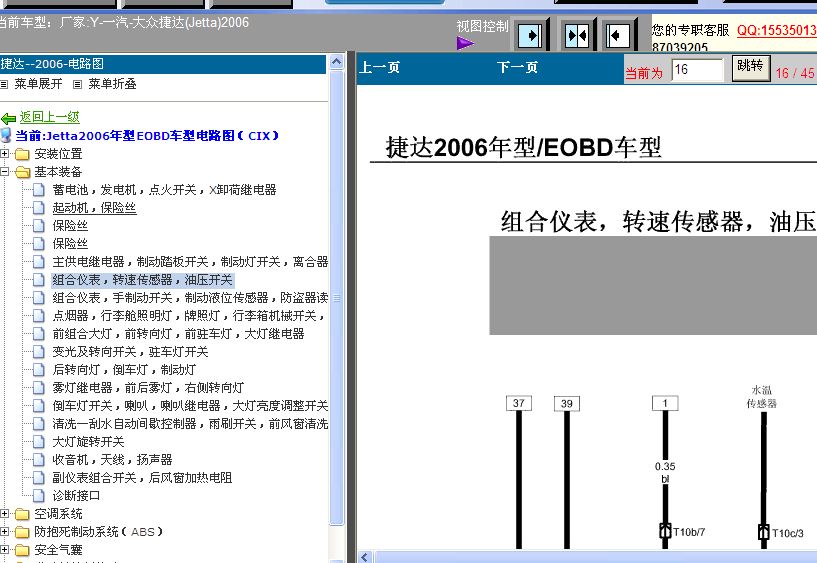Click 菜单展开 to expand all menus

pos(38,84)
